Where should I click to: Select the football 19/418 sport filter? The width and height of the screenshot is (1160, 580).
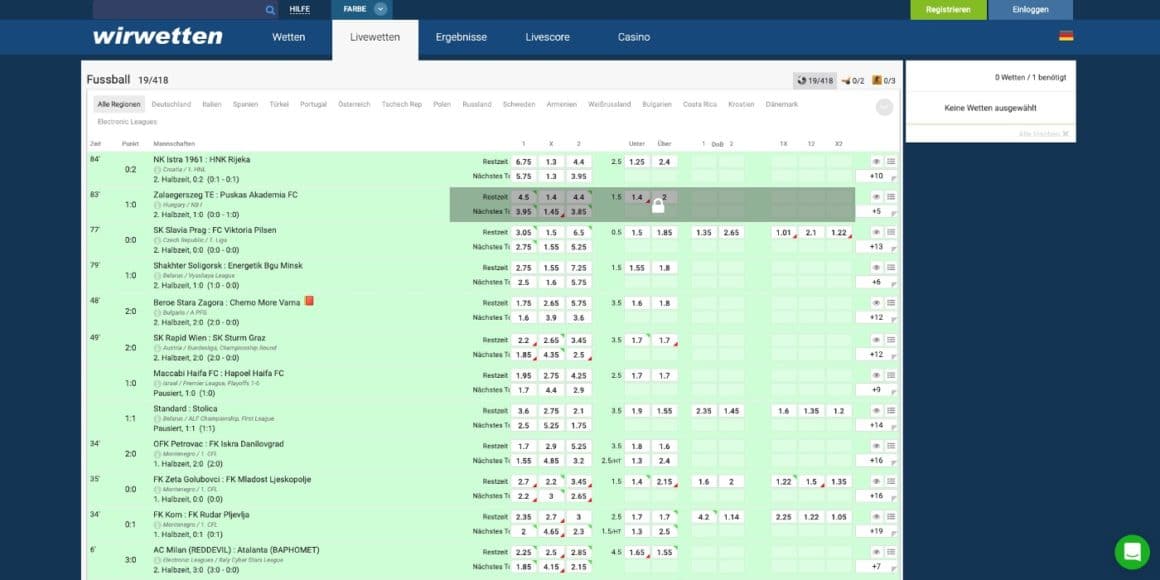tap(815, 81)
